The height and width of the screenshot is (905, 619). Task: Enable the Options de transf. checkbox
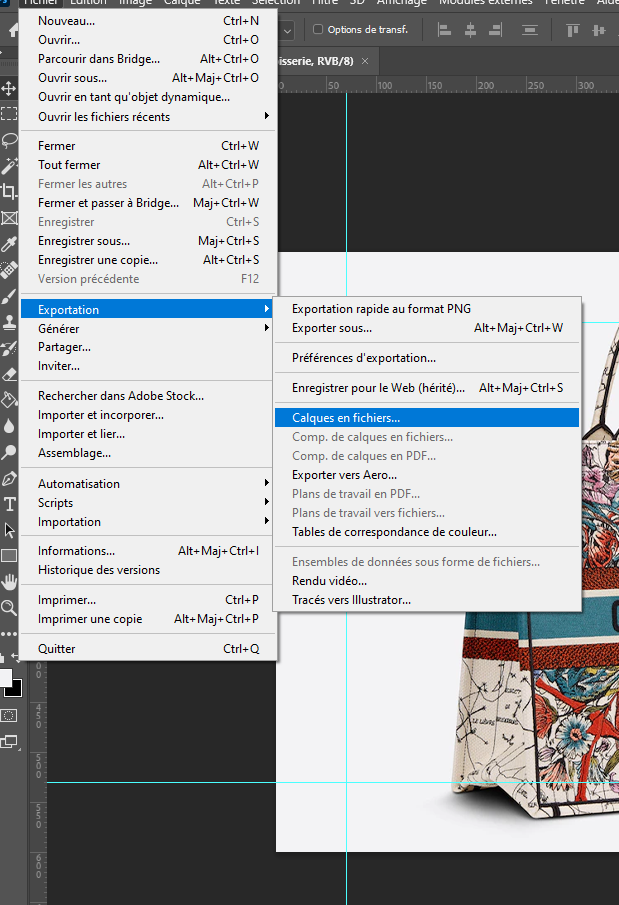pos(319,29)
